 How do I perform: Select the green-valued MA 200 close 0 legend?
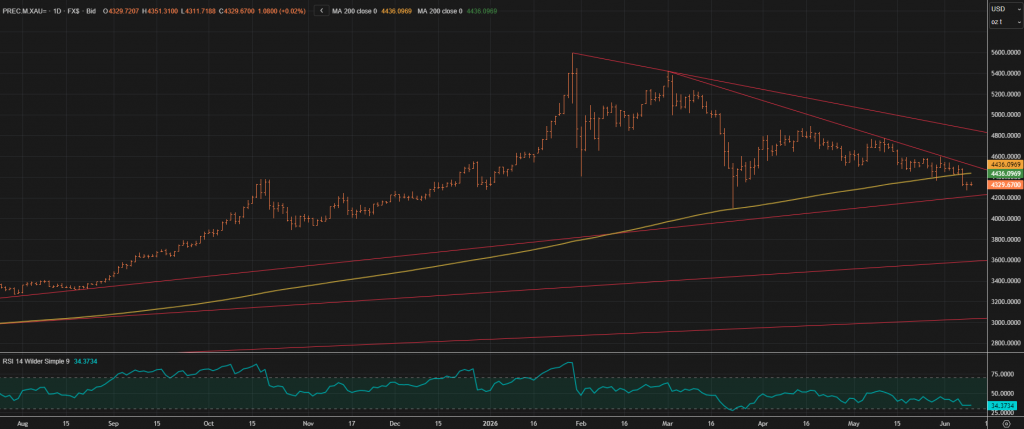pos(440,11)
